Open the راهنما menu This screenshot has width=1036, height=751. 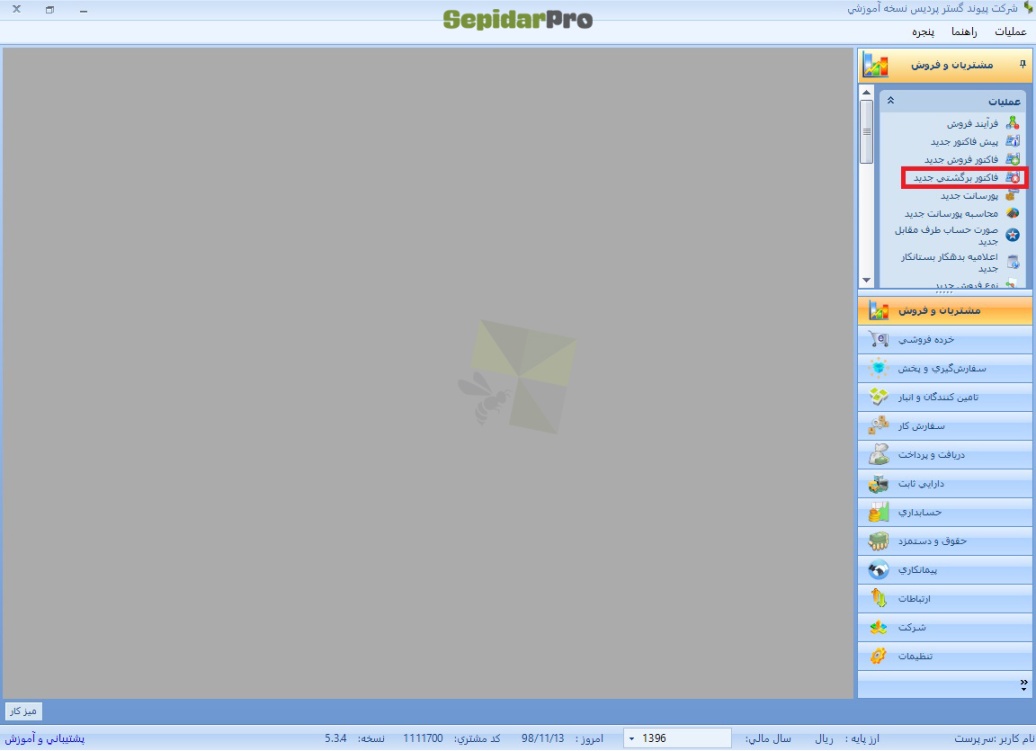pos(964,32)
